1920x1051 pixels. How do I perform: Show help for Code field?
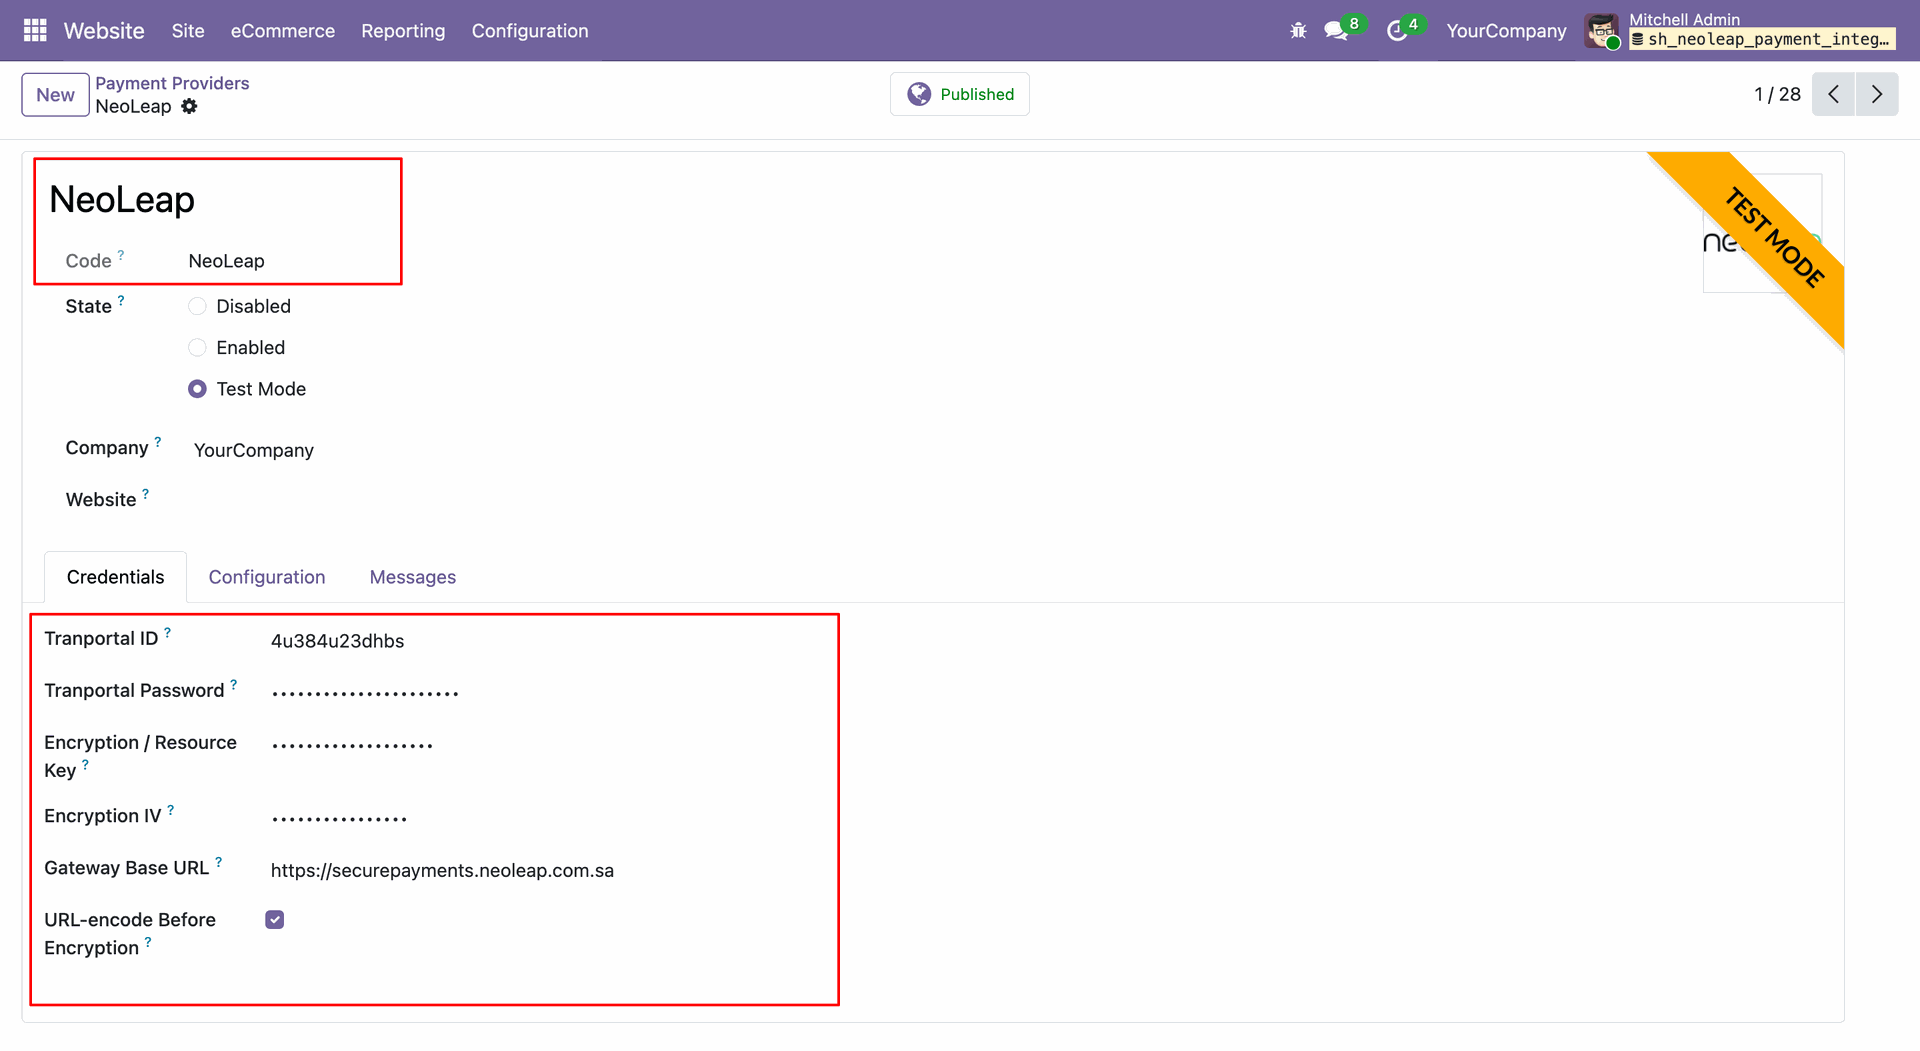(121, 255)
